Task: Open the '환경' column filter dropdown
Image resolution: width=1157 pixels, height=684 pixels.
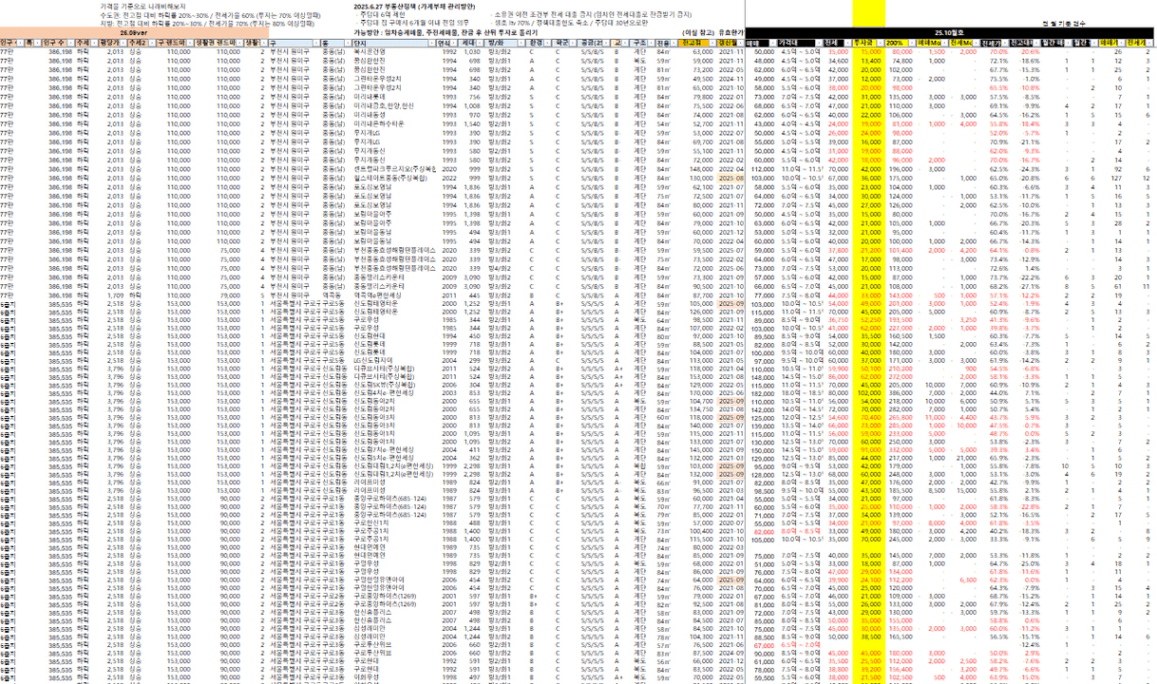Action: tap(546, 43)
